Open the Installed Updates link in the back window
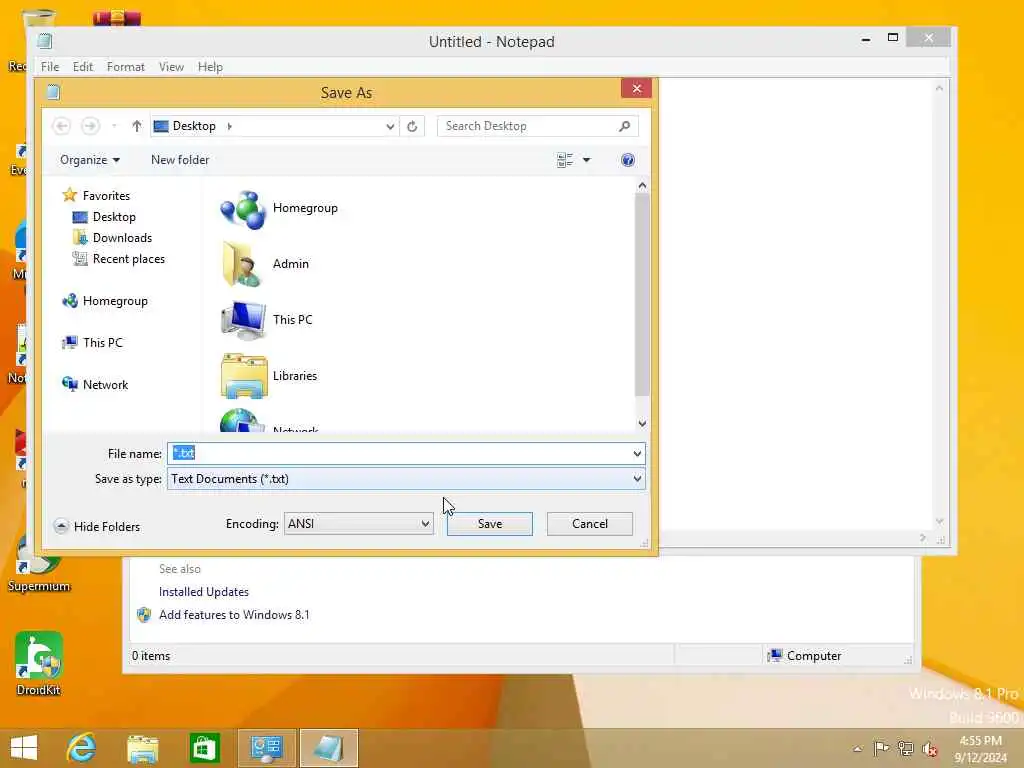 (x=204, y=592)
